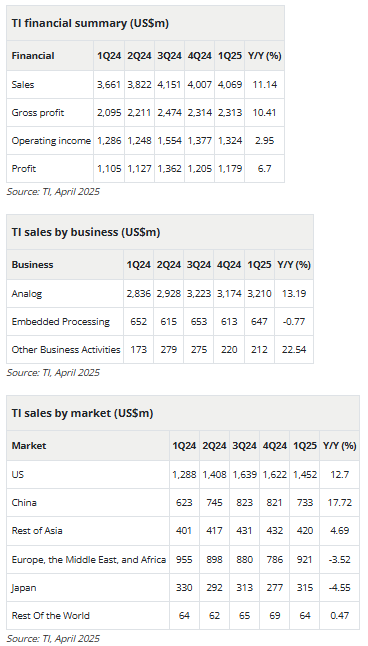Select the Profit 3Q24 cell 1,362
The image size is (368, 646).
click(x=169, y=169)
